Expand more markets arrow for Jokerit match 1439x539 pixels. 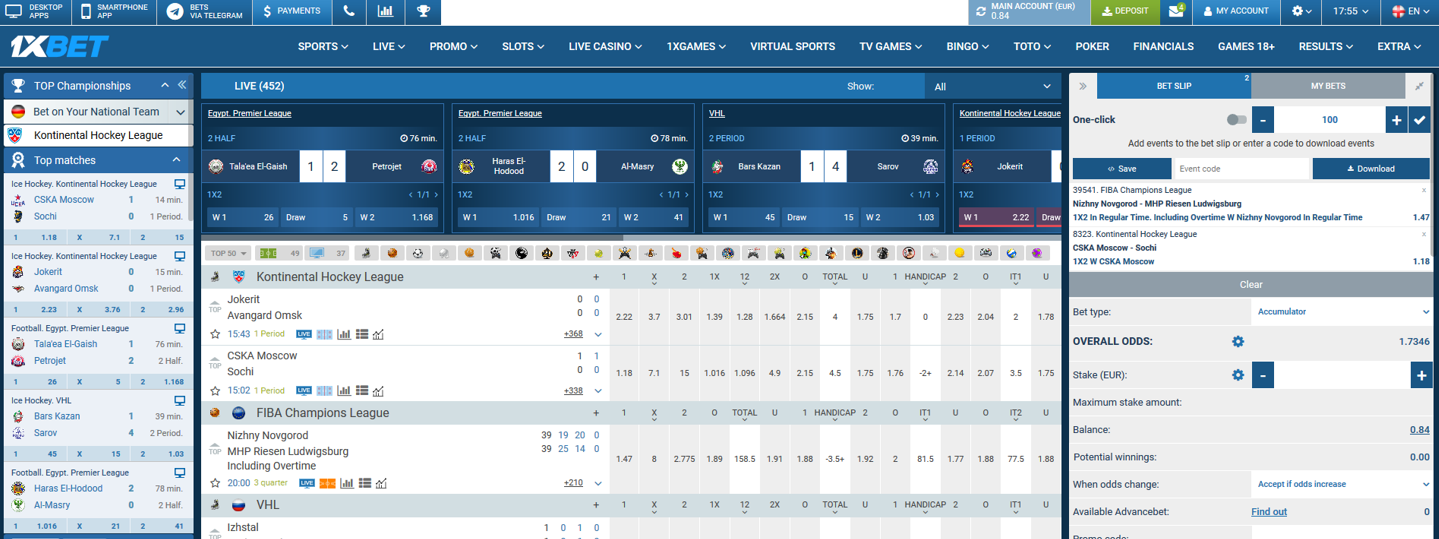[597, 335]
